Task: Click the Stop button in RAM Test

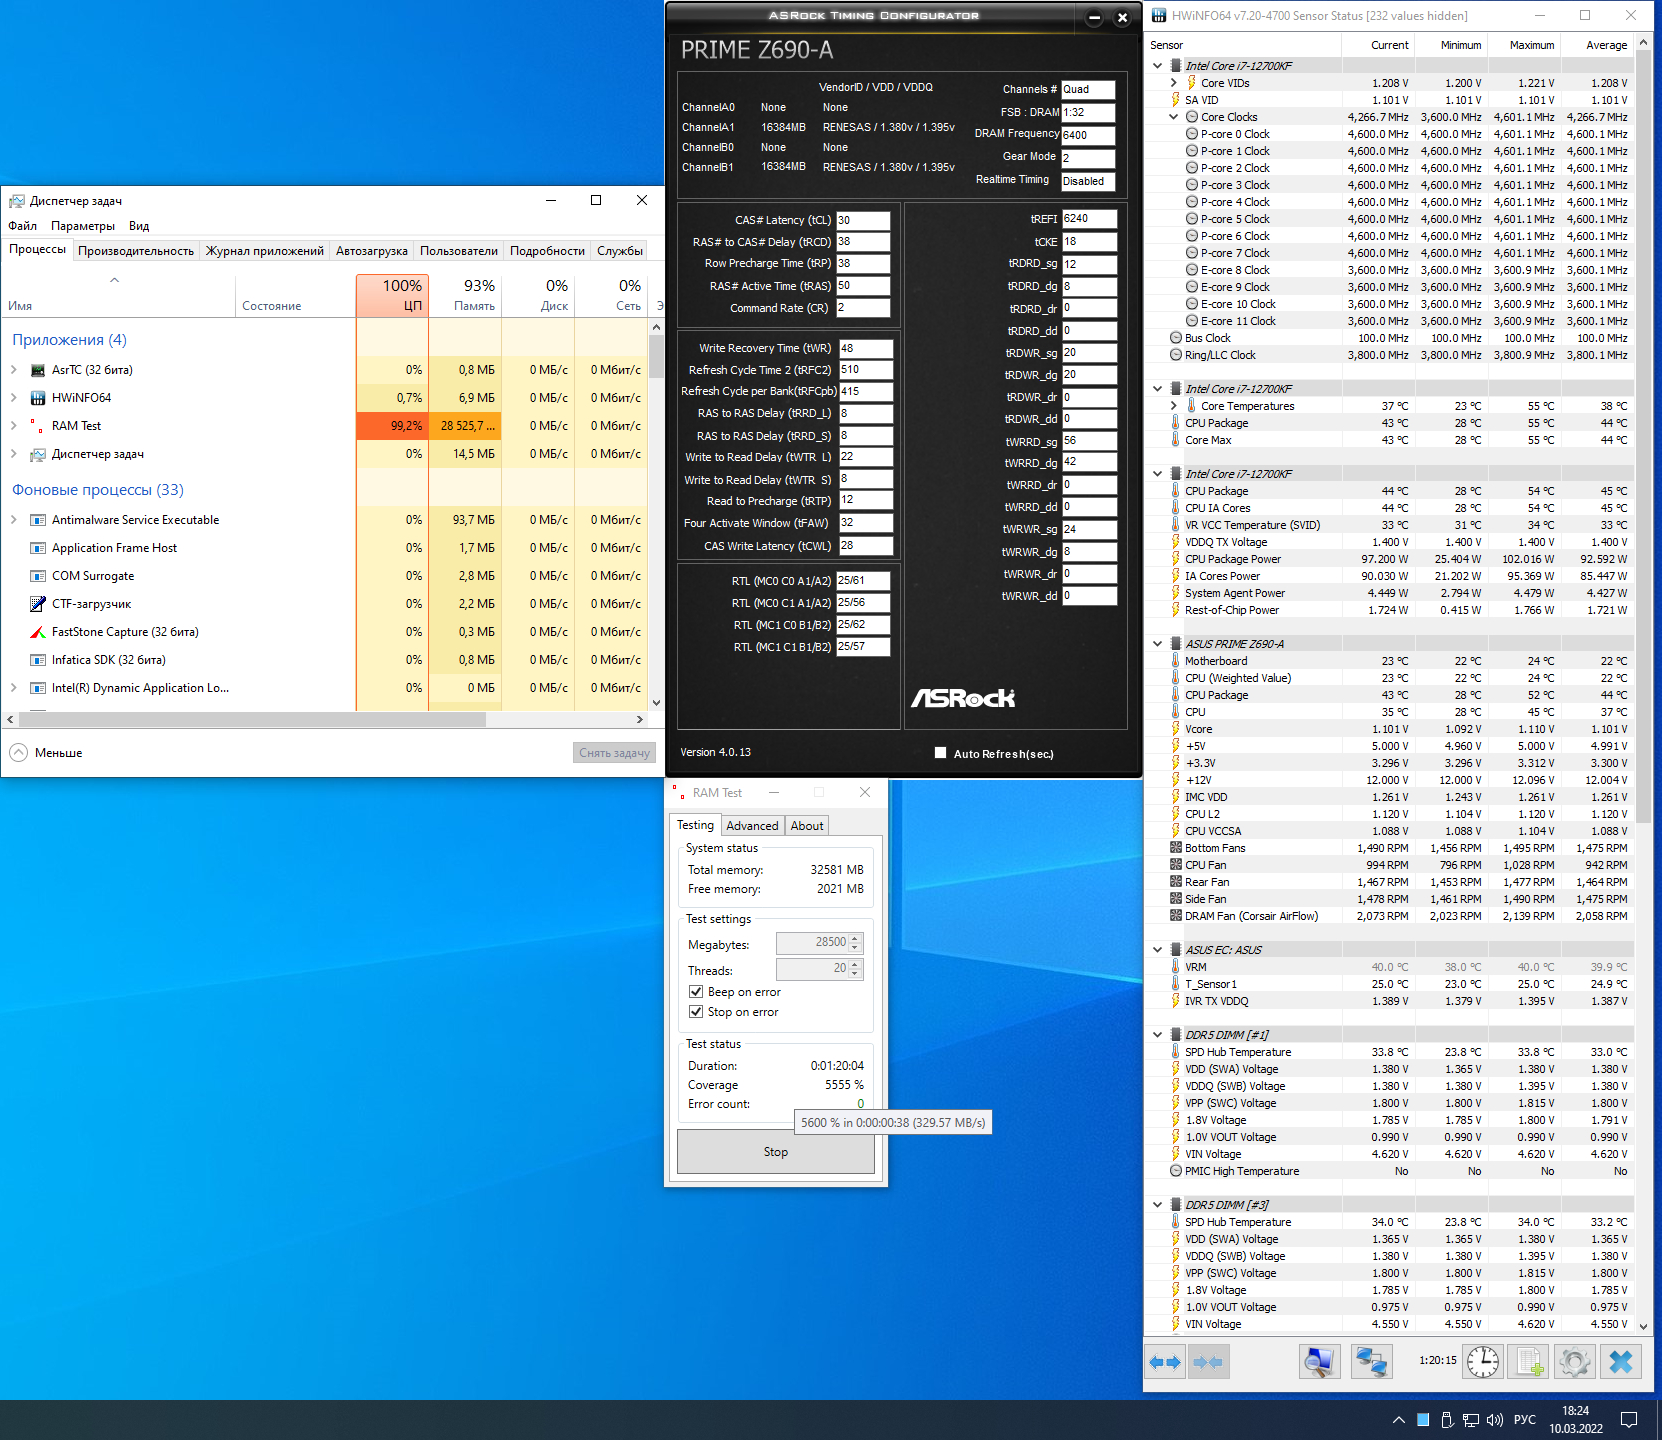Action: (x=776, y=1152)
